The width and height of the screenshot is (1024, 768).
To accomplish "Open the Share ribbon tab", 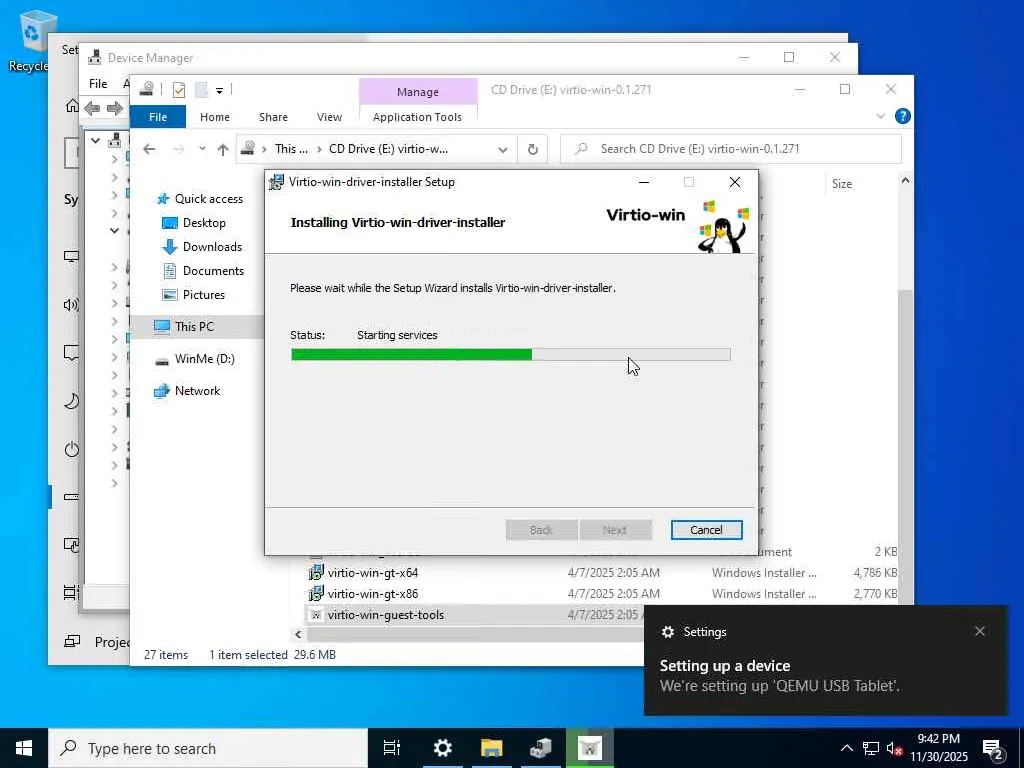I will coord(273,117).
